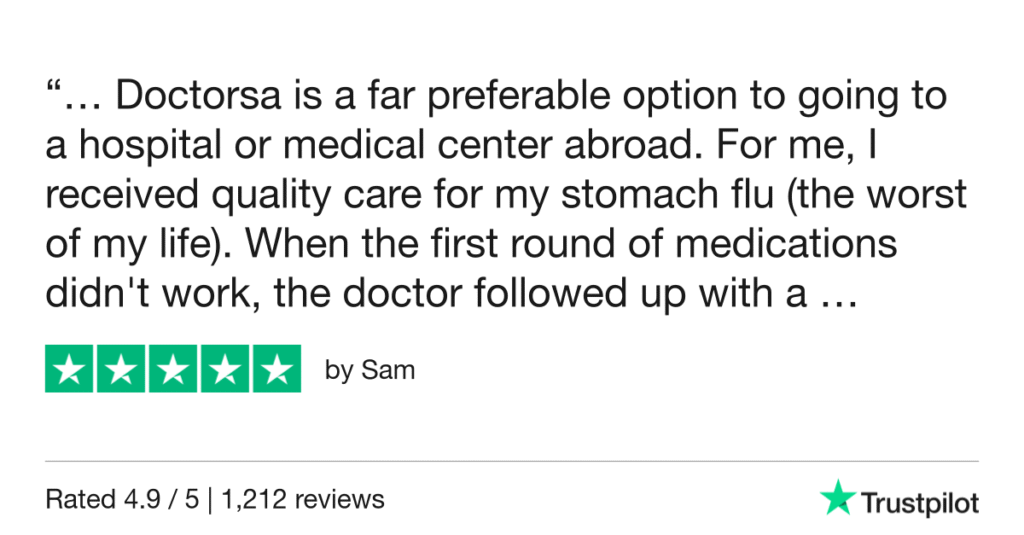Select the fifth green rating star

[x=276, y=369]
